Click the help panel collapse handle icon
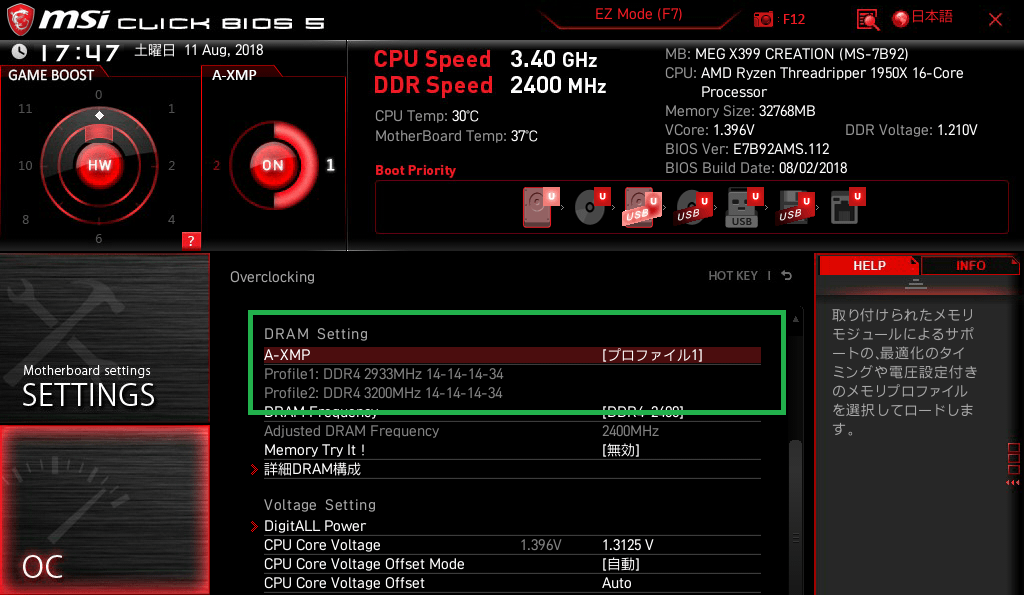This screenshot has height=595, width=1024. pyautogui.click(x=916, y=283)
